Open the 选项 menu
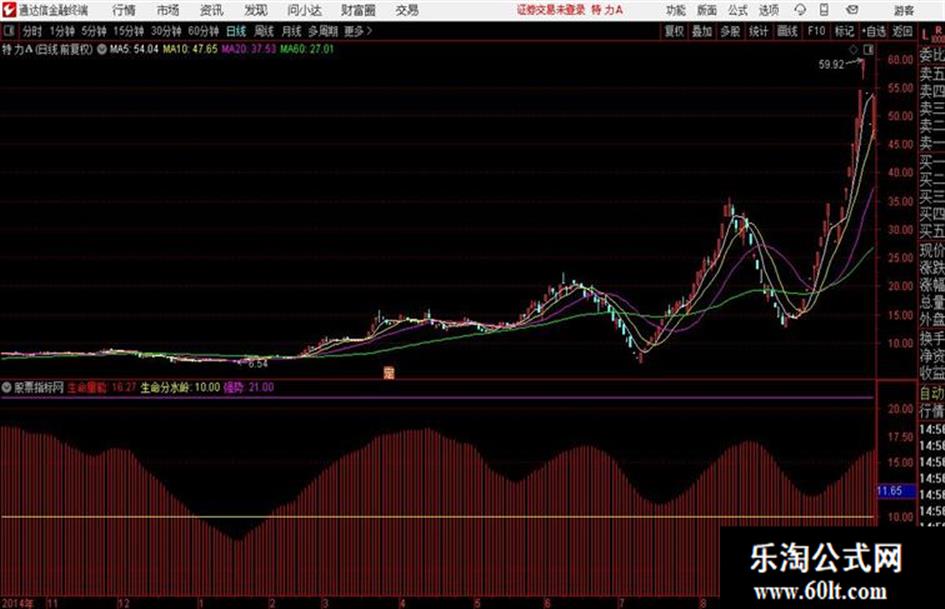Viewport: 945px width, 609px height. click(x=769, y=10)
